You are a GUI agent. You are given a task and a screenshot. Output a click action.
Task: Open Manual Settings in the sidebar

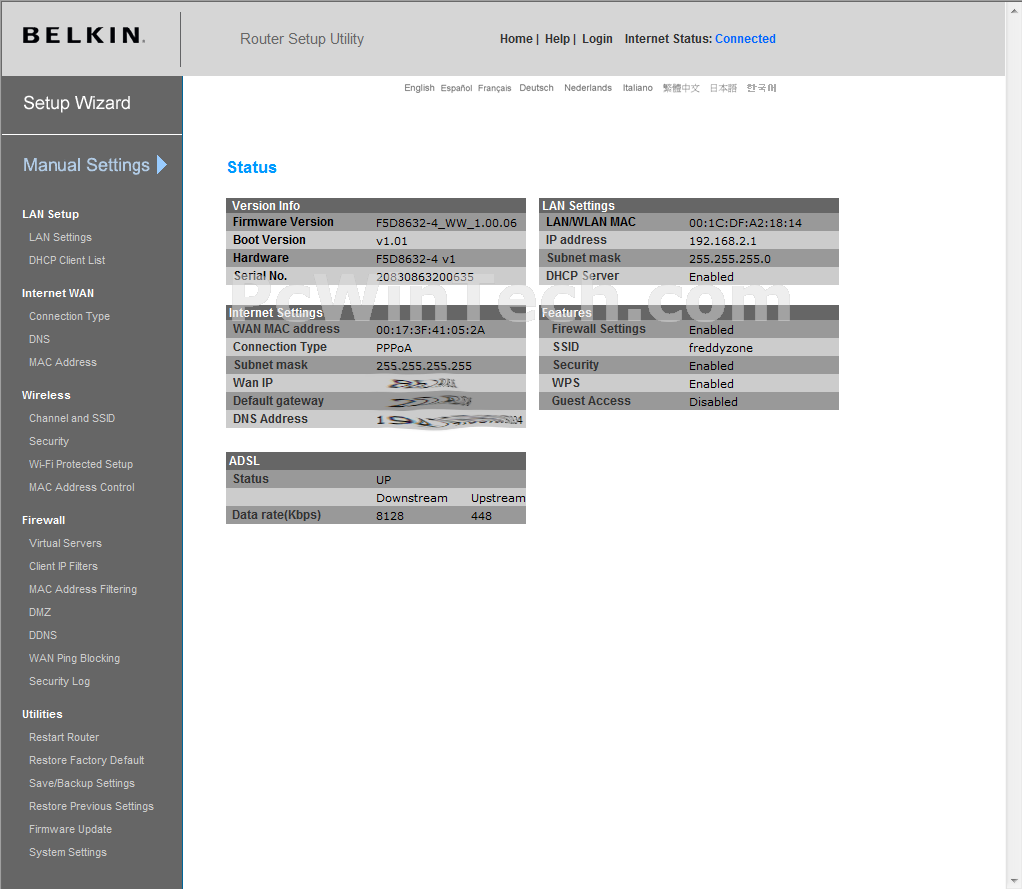86,165
